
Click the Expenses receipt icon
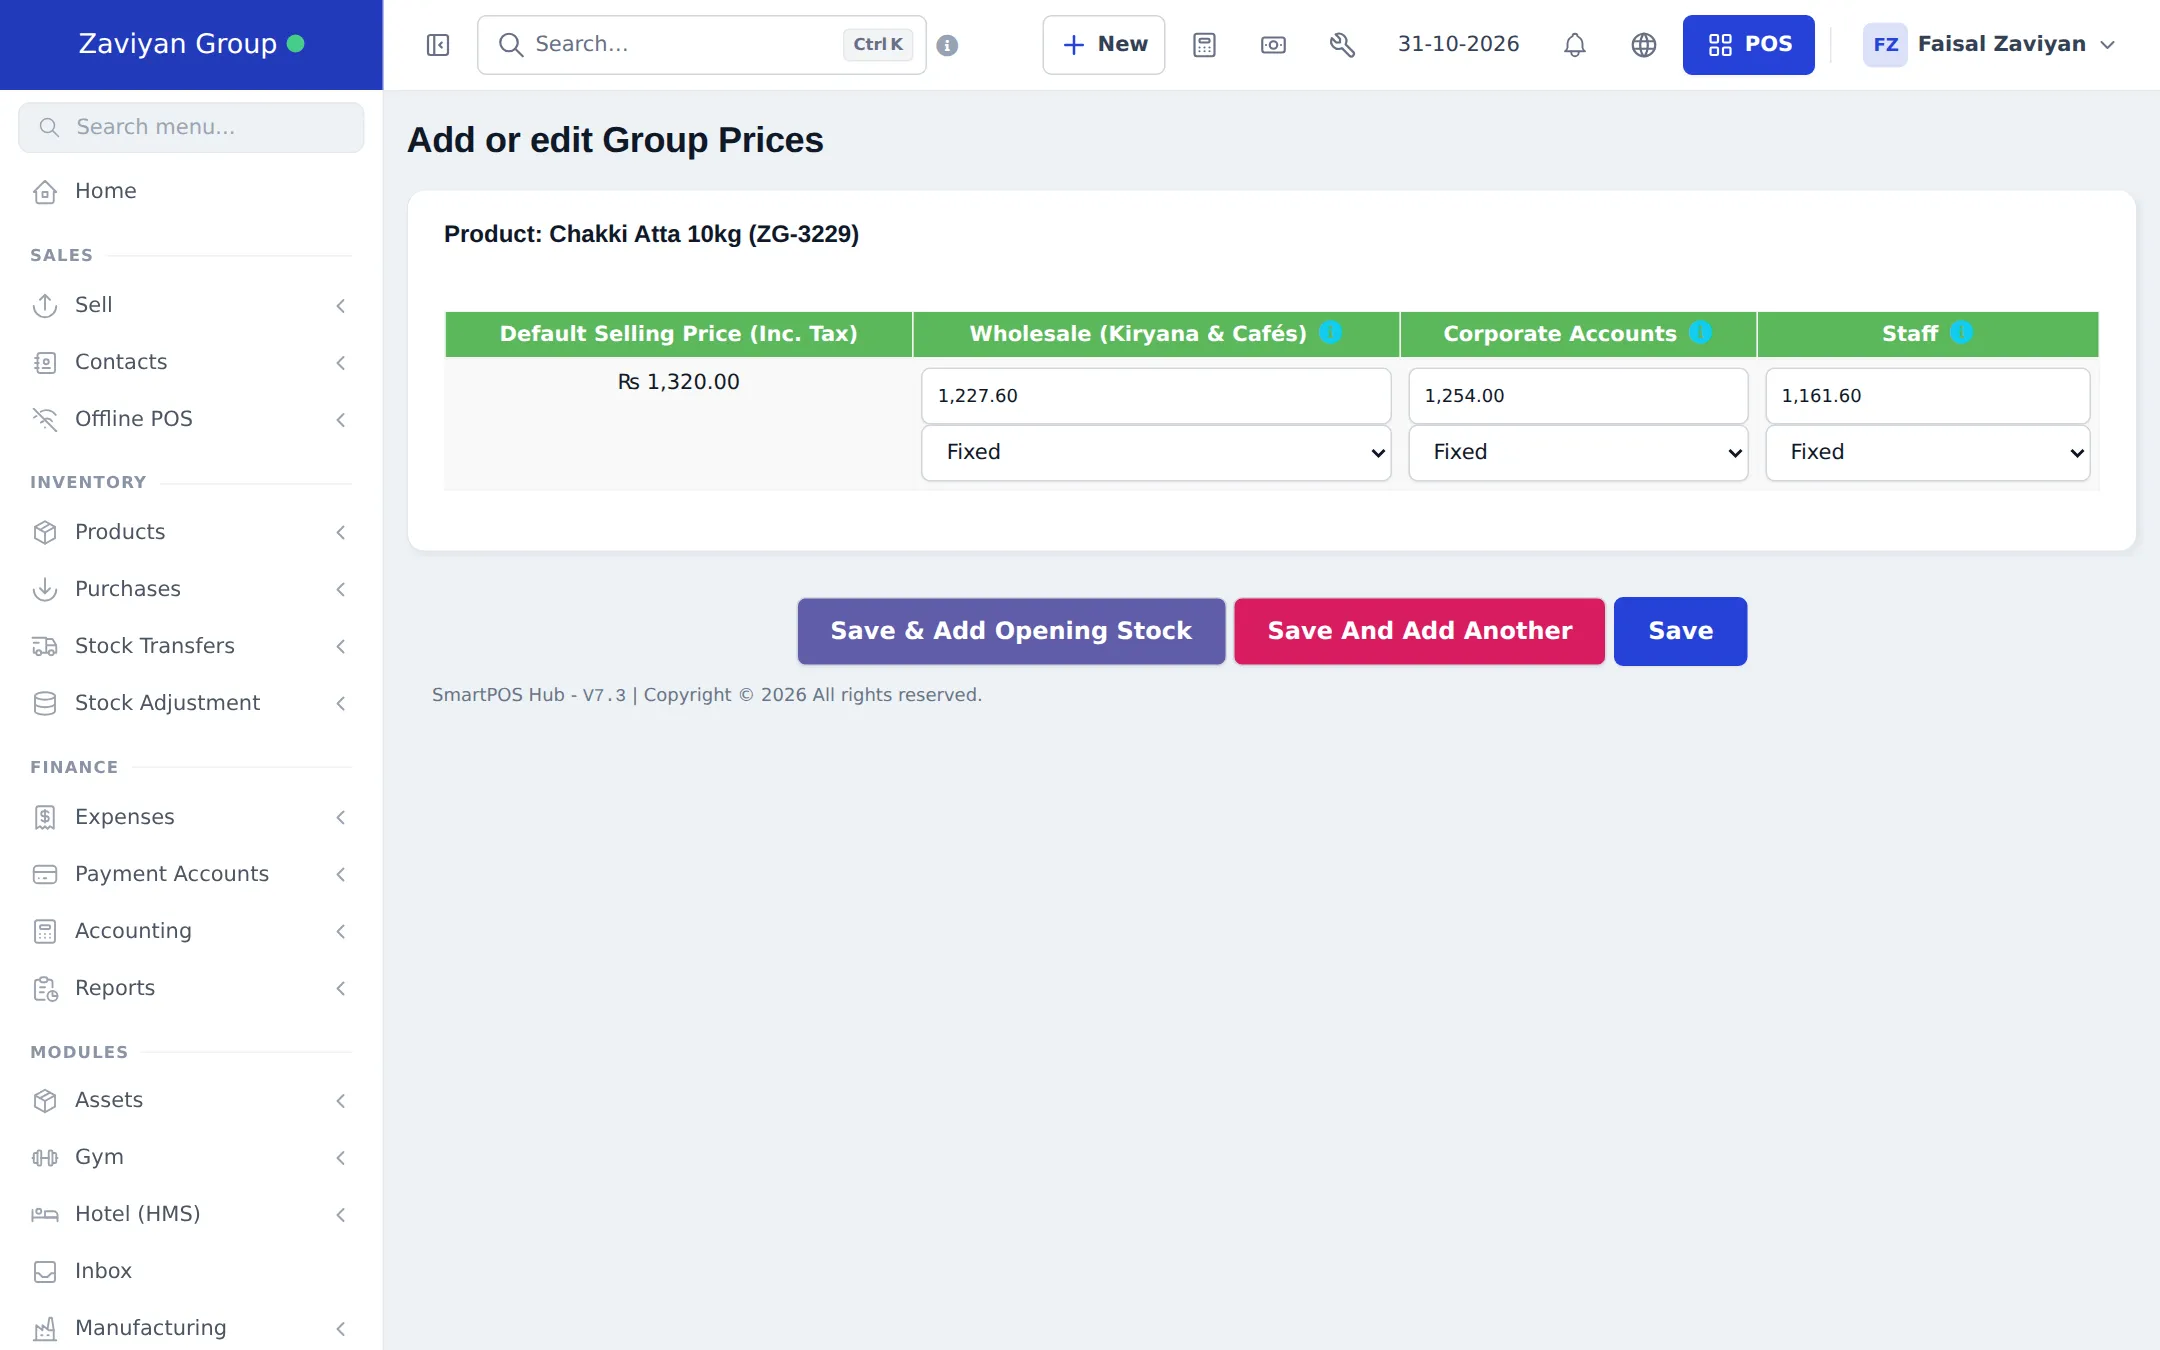pos(45,817)
